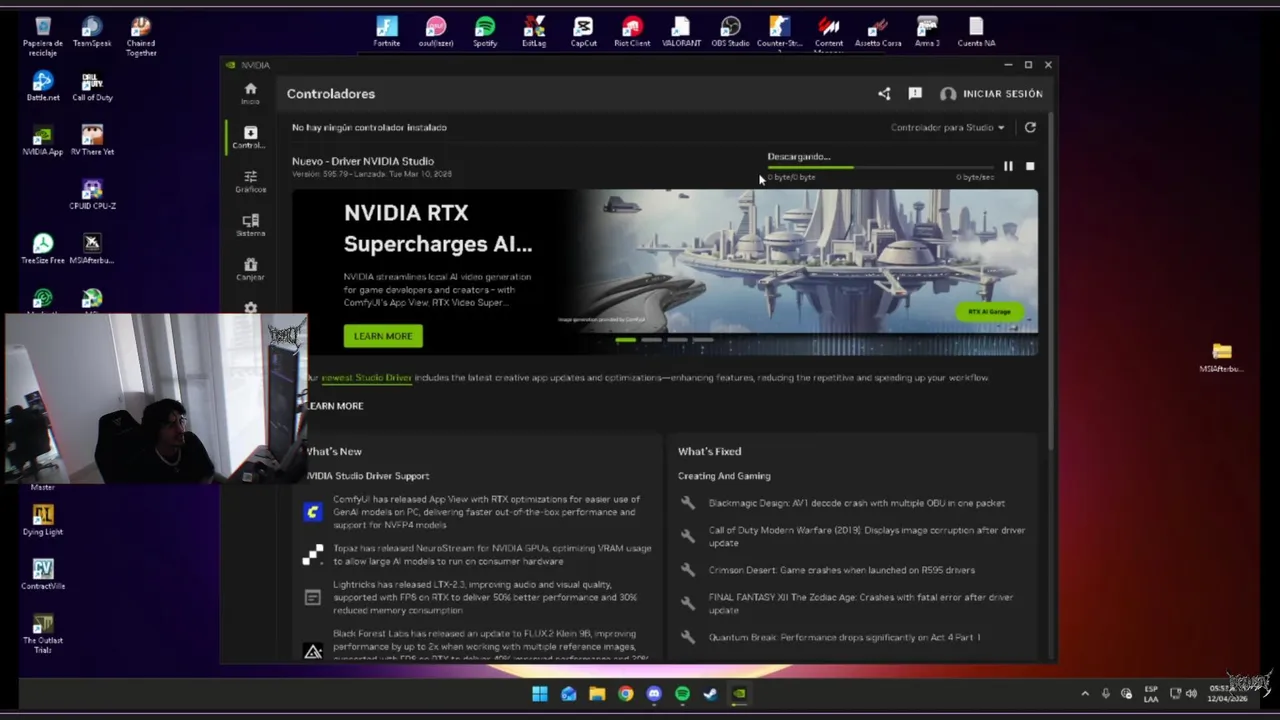Open the Fortnite desktop shortcut
This screenshot has width=1280, height=720.
click(387, 31)
